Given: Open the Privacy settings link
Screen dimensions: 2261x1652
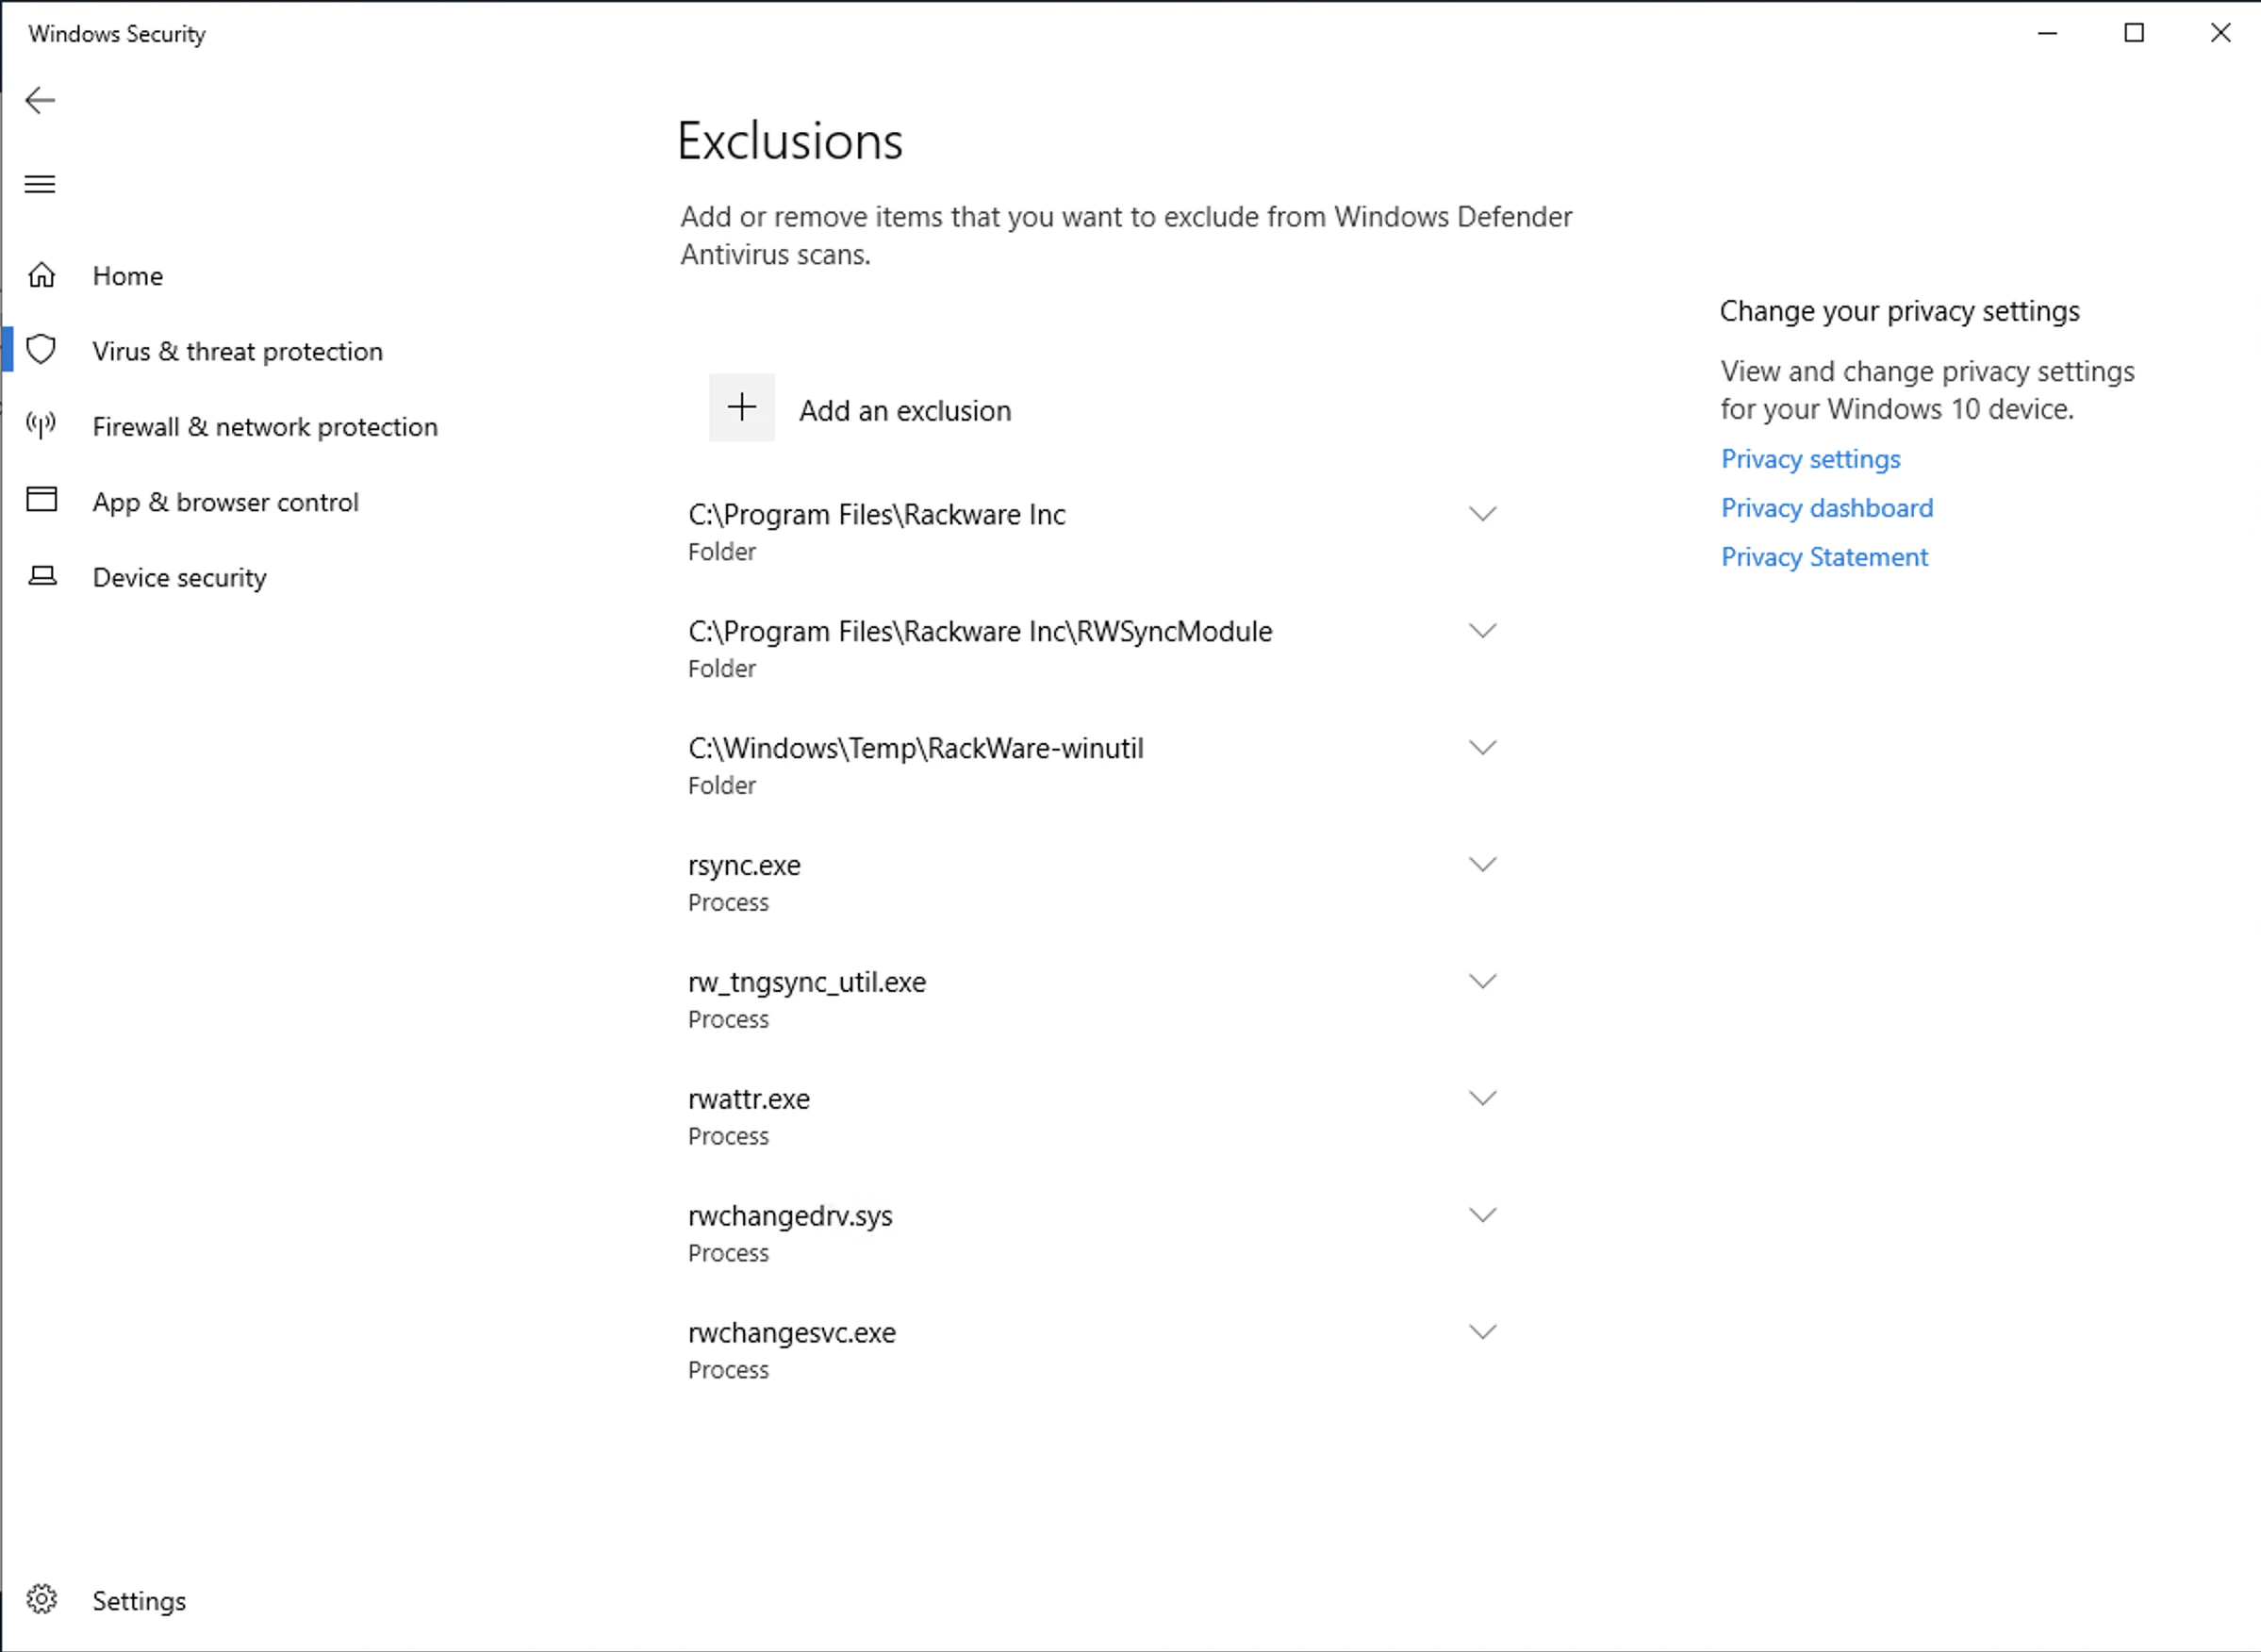Looking at the screenshot, I should [1811, 459].
